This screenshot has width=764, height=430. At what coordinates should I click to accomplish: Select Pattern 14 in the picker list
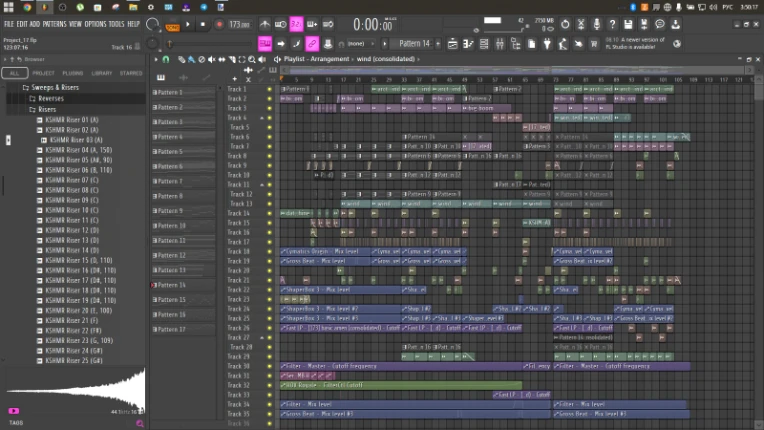pyautogui.click(x=183, y=285)
